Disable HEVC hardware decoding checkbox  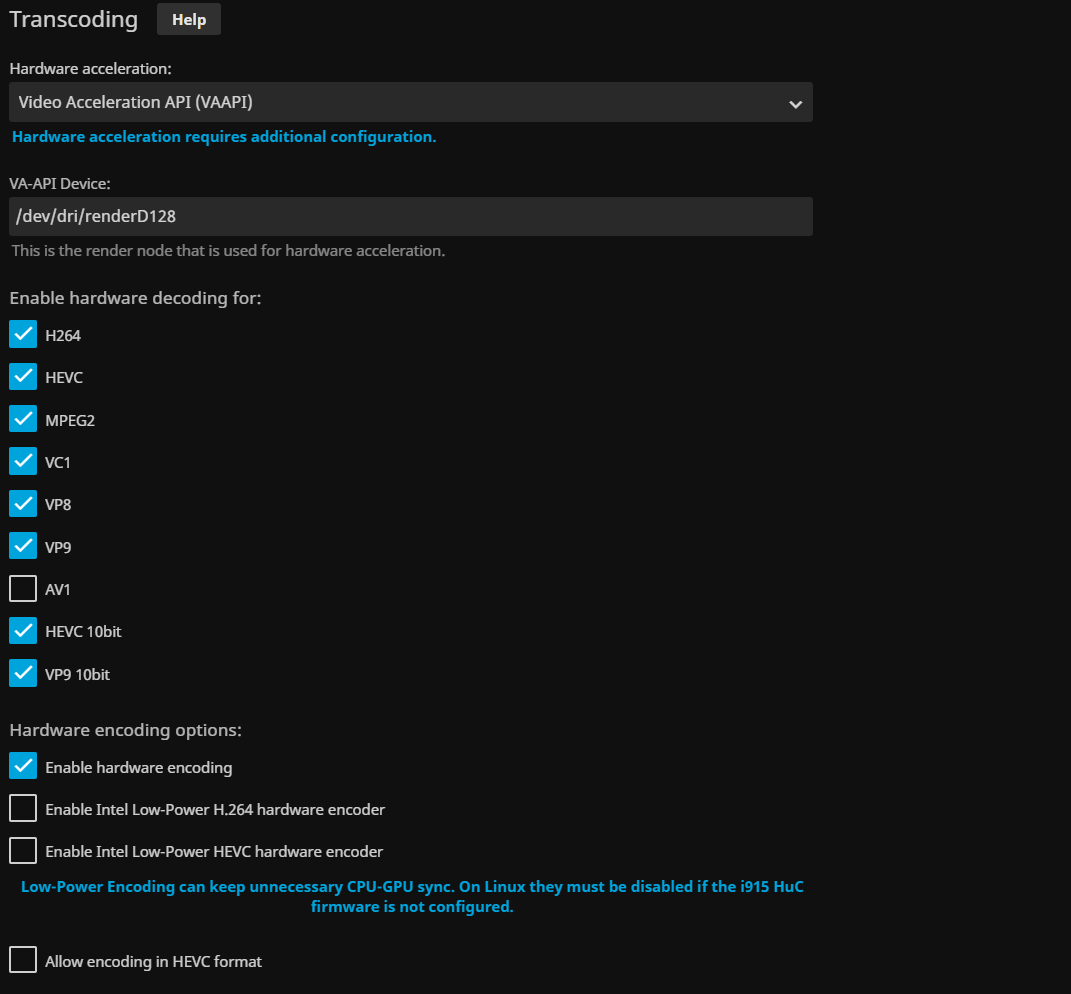coord(23,377)
